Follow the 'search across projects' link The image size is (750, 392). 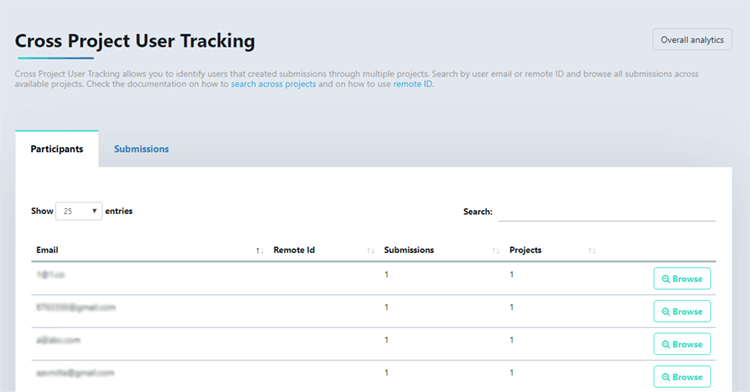[x=274, y=84]
